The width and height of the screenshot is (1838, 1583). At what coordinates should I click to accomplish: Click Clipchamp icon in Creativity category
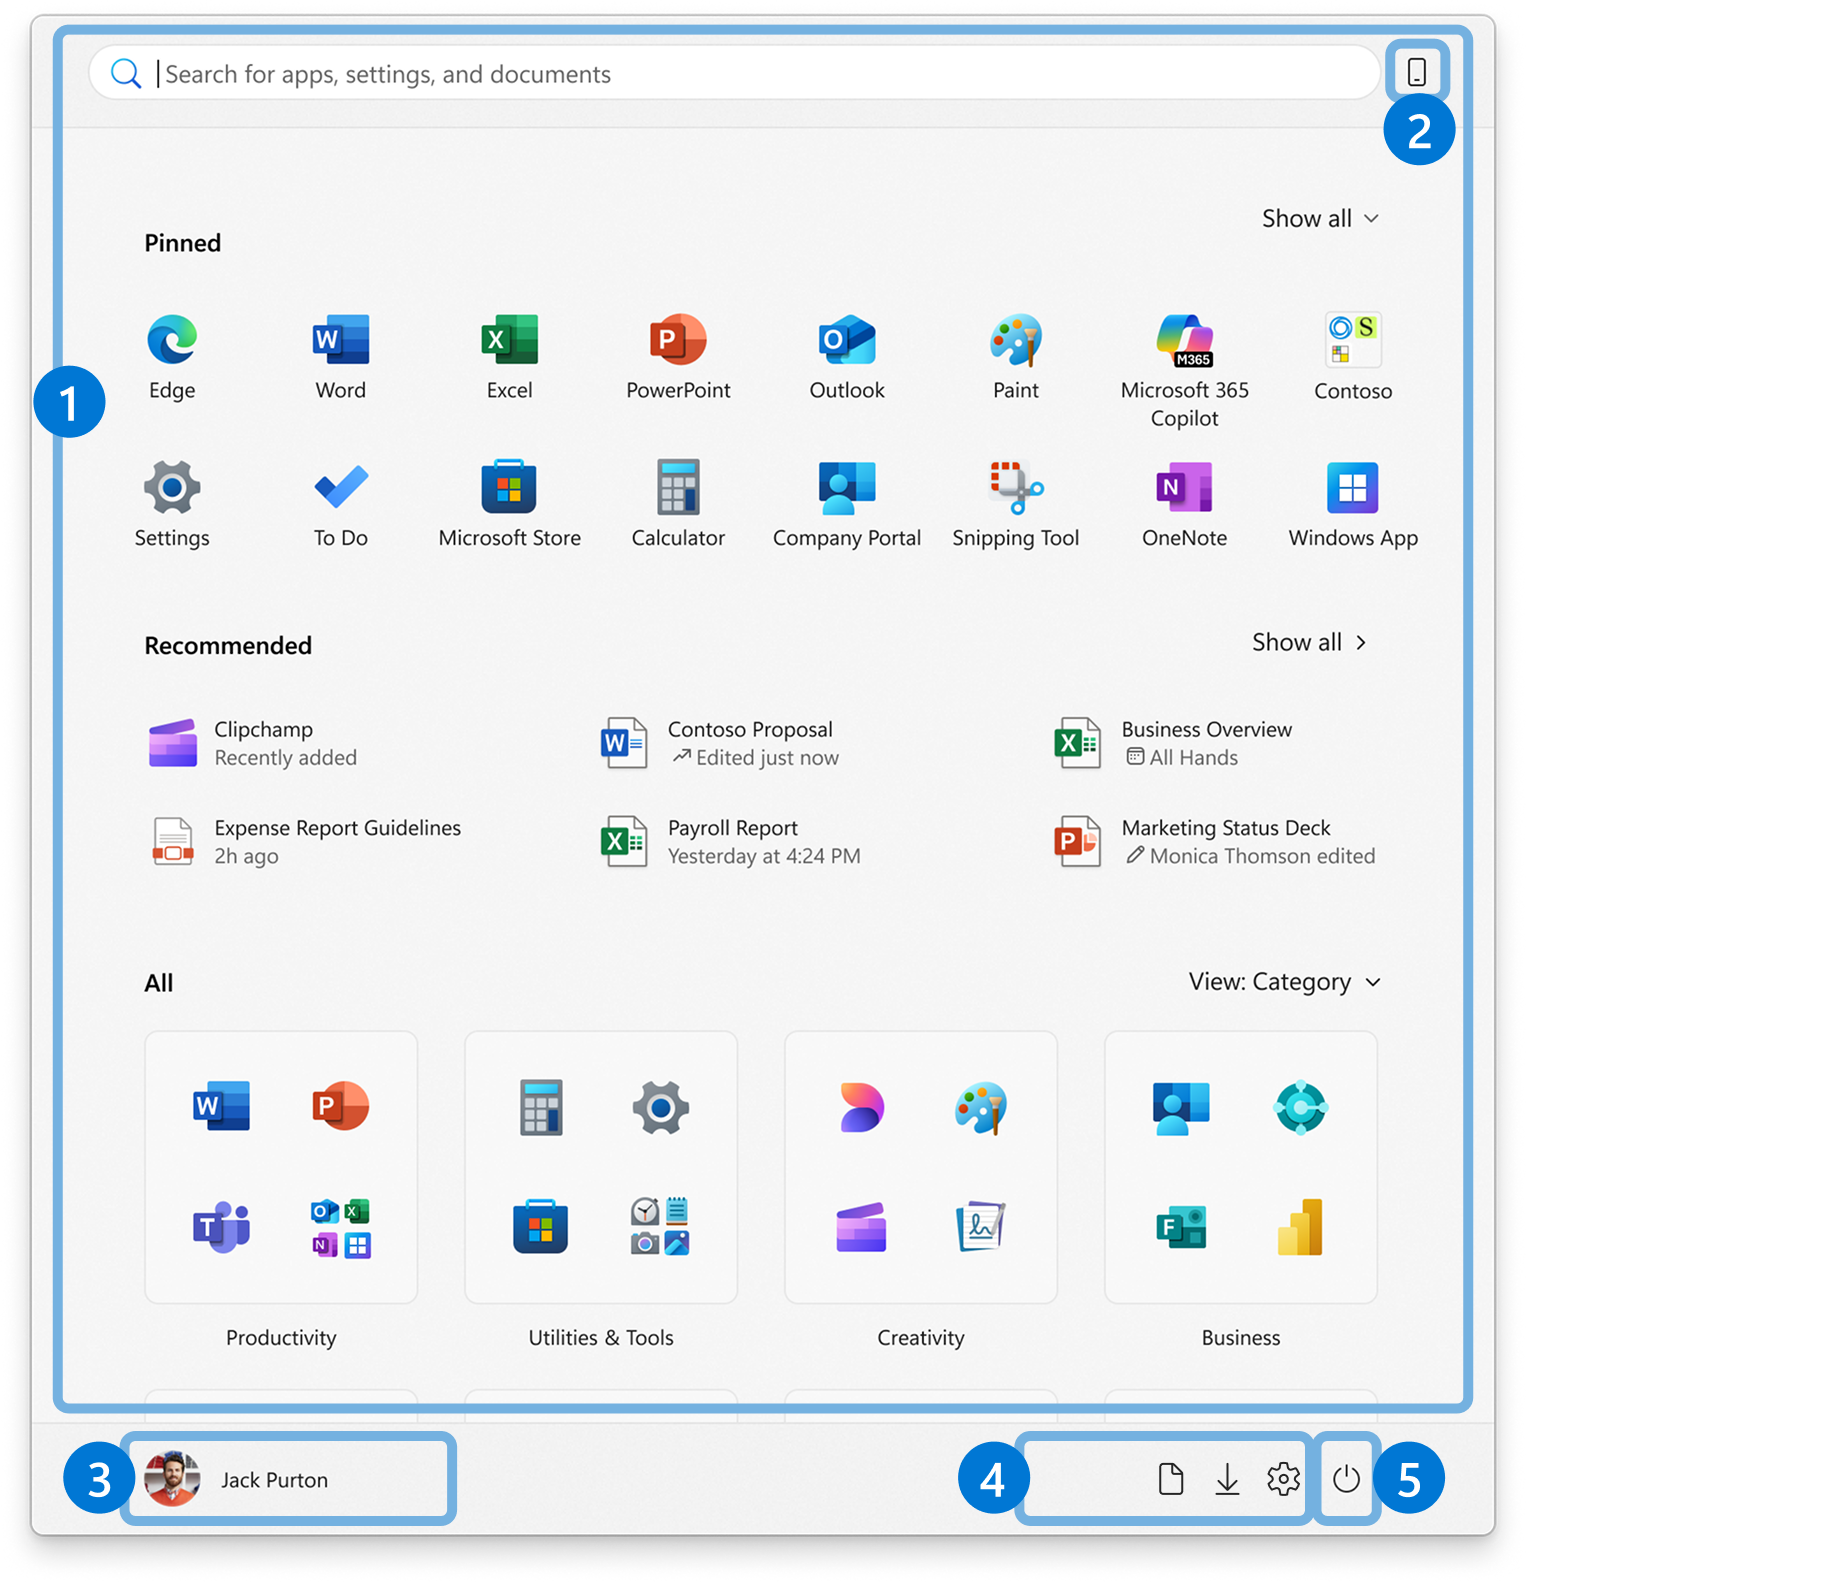click(861, 1227)
